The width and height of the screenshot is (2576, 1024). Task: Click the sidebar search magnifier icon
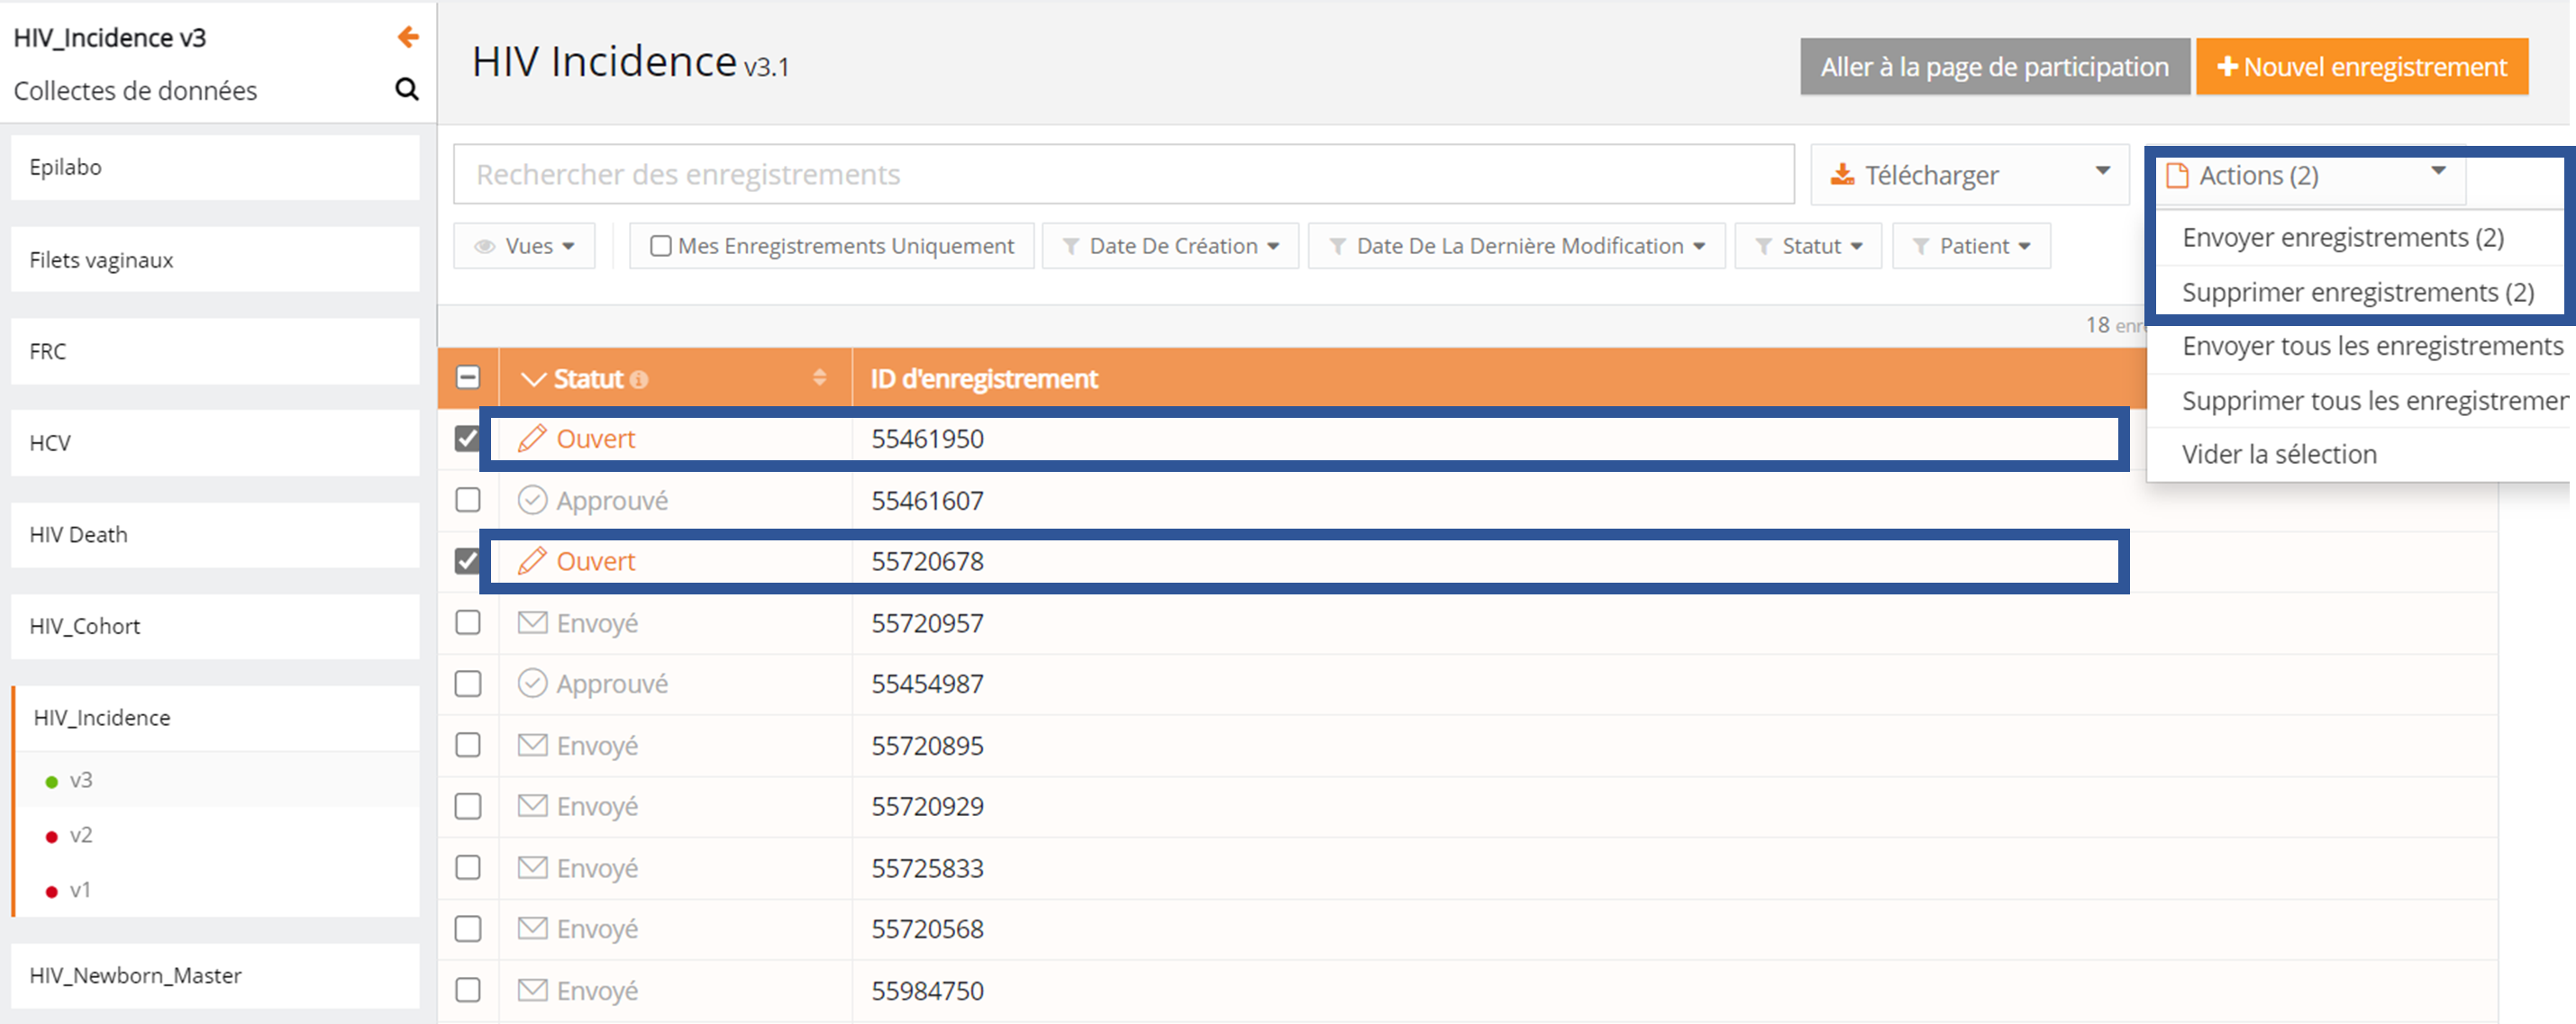pyautogui.click(x=406, y=90)
